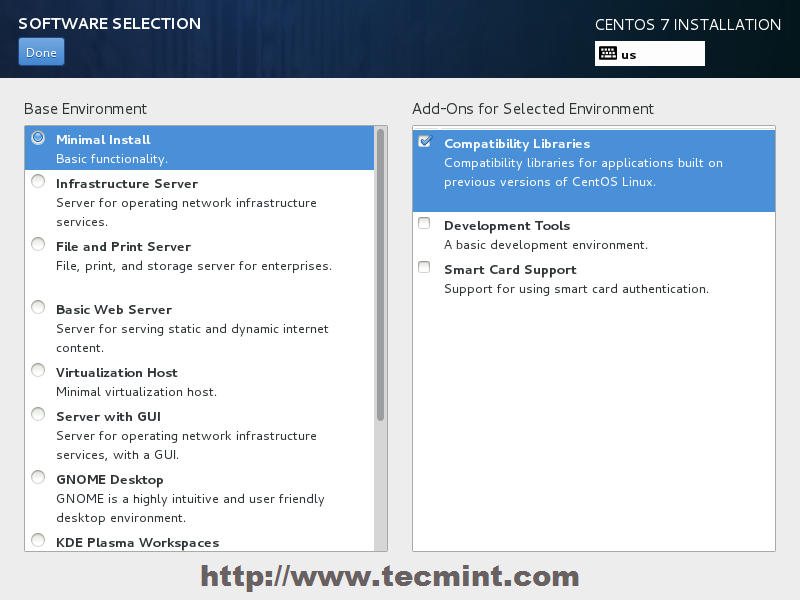Enable Development Tools checkbox
800x600 pixels.
pos(424,223)
